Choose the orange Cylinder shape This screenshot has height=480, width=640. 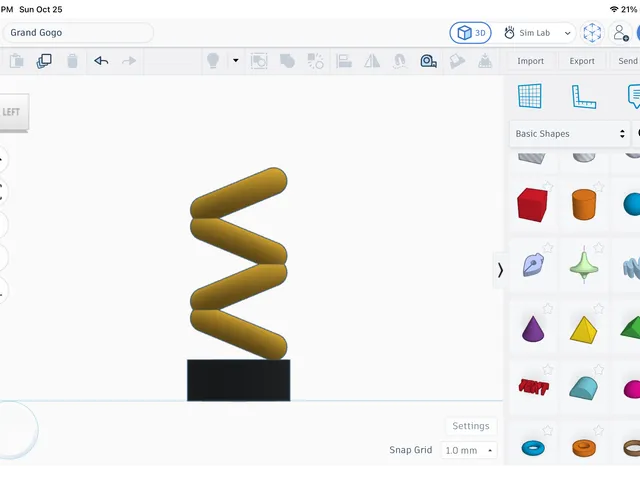tap(584, 204)
